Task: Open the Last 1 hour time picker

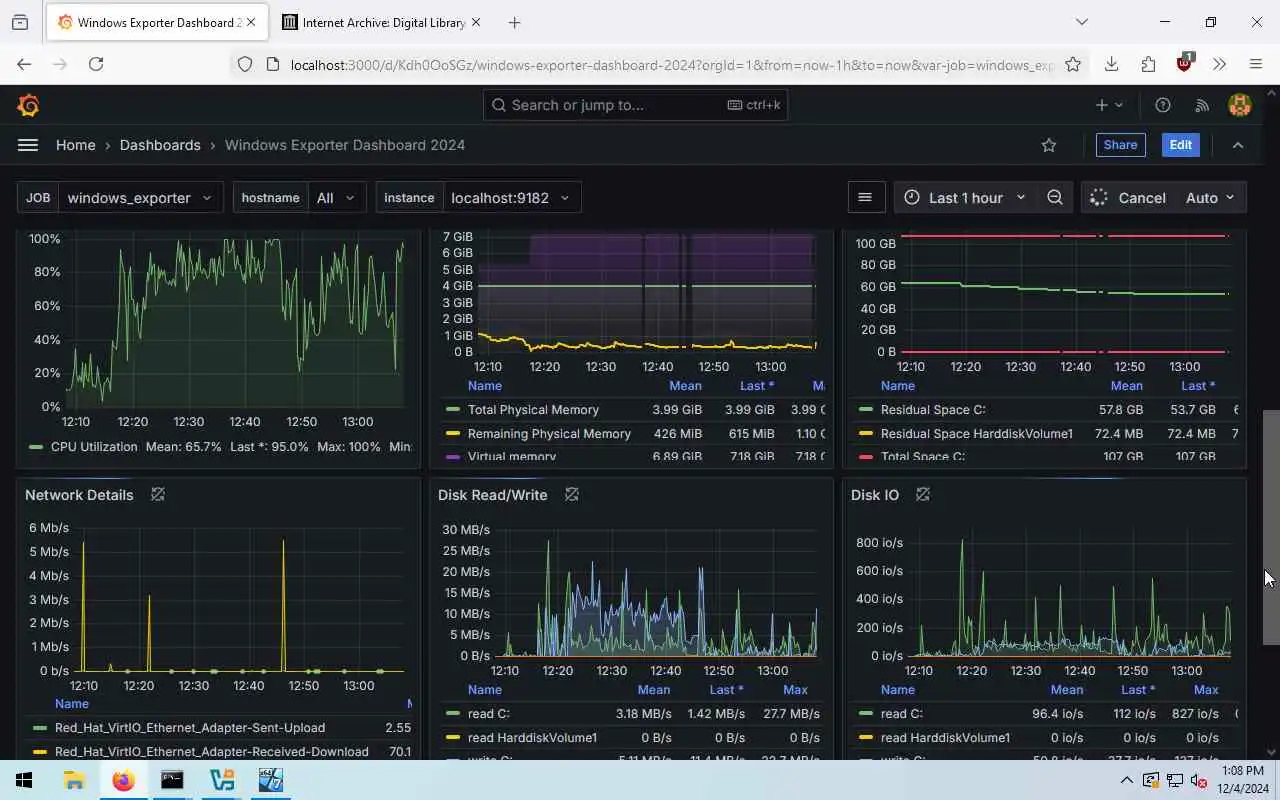Action: coord(965,198)
